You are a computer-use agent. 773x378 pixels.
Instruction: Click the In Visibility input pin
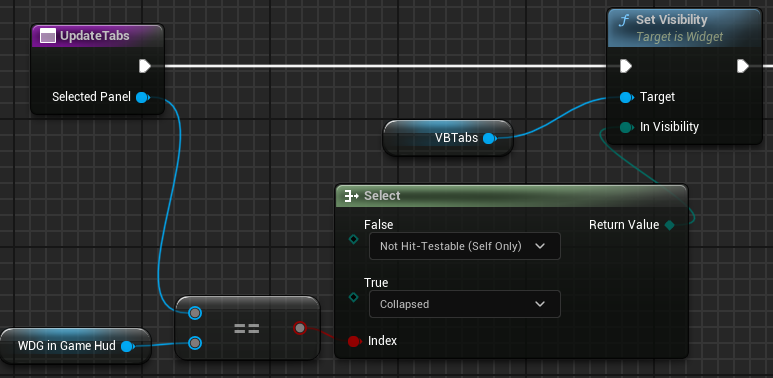pyautogui.click(x=626, y=127)
